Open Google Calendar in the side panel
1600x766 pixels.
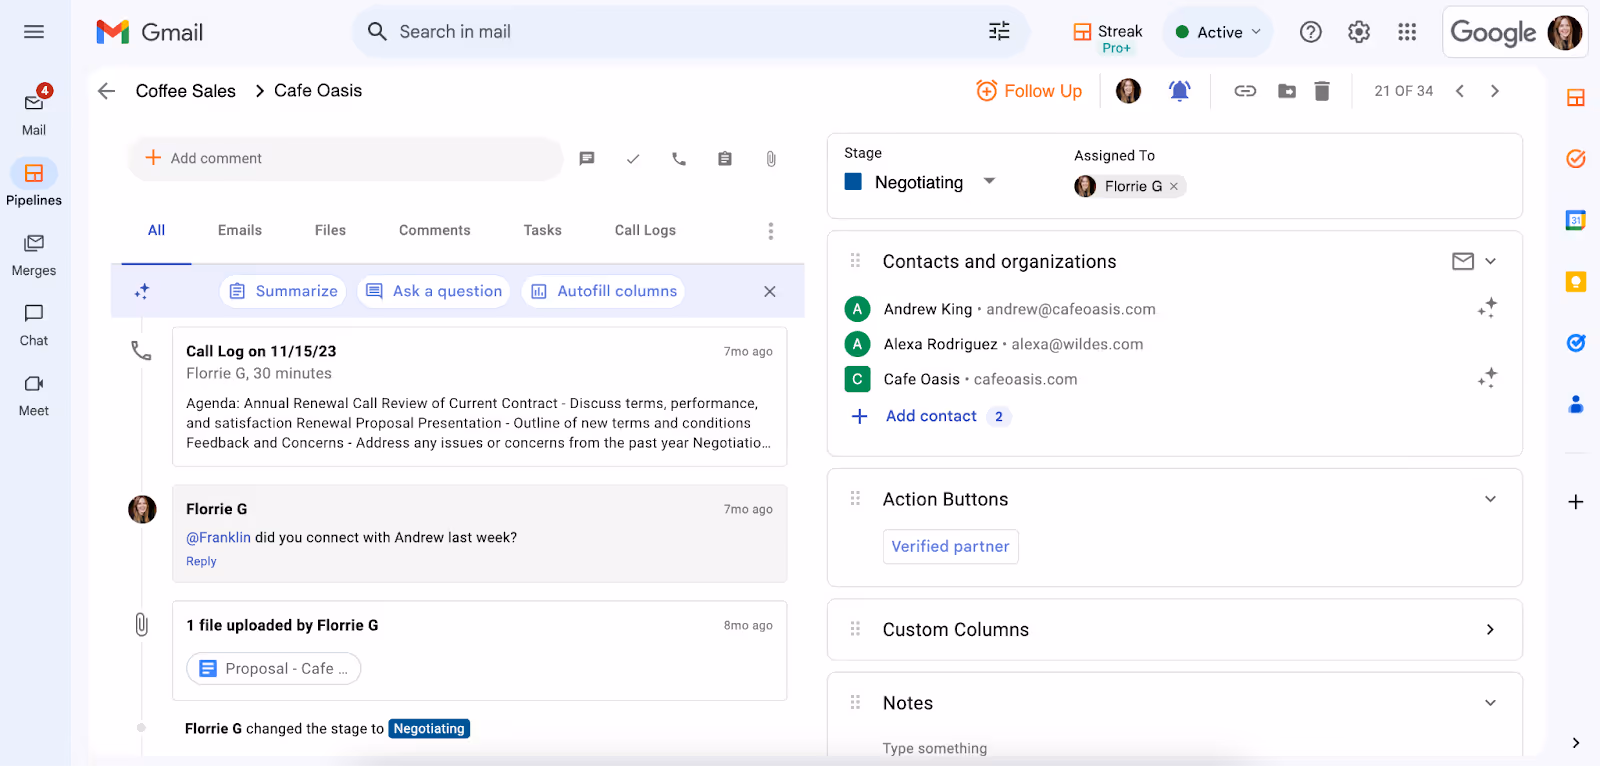point(1576,220)
